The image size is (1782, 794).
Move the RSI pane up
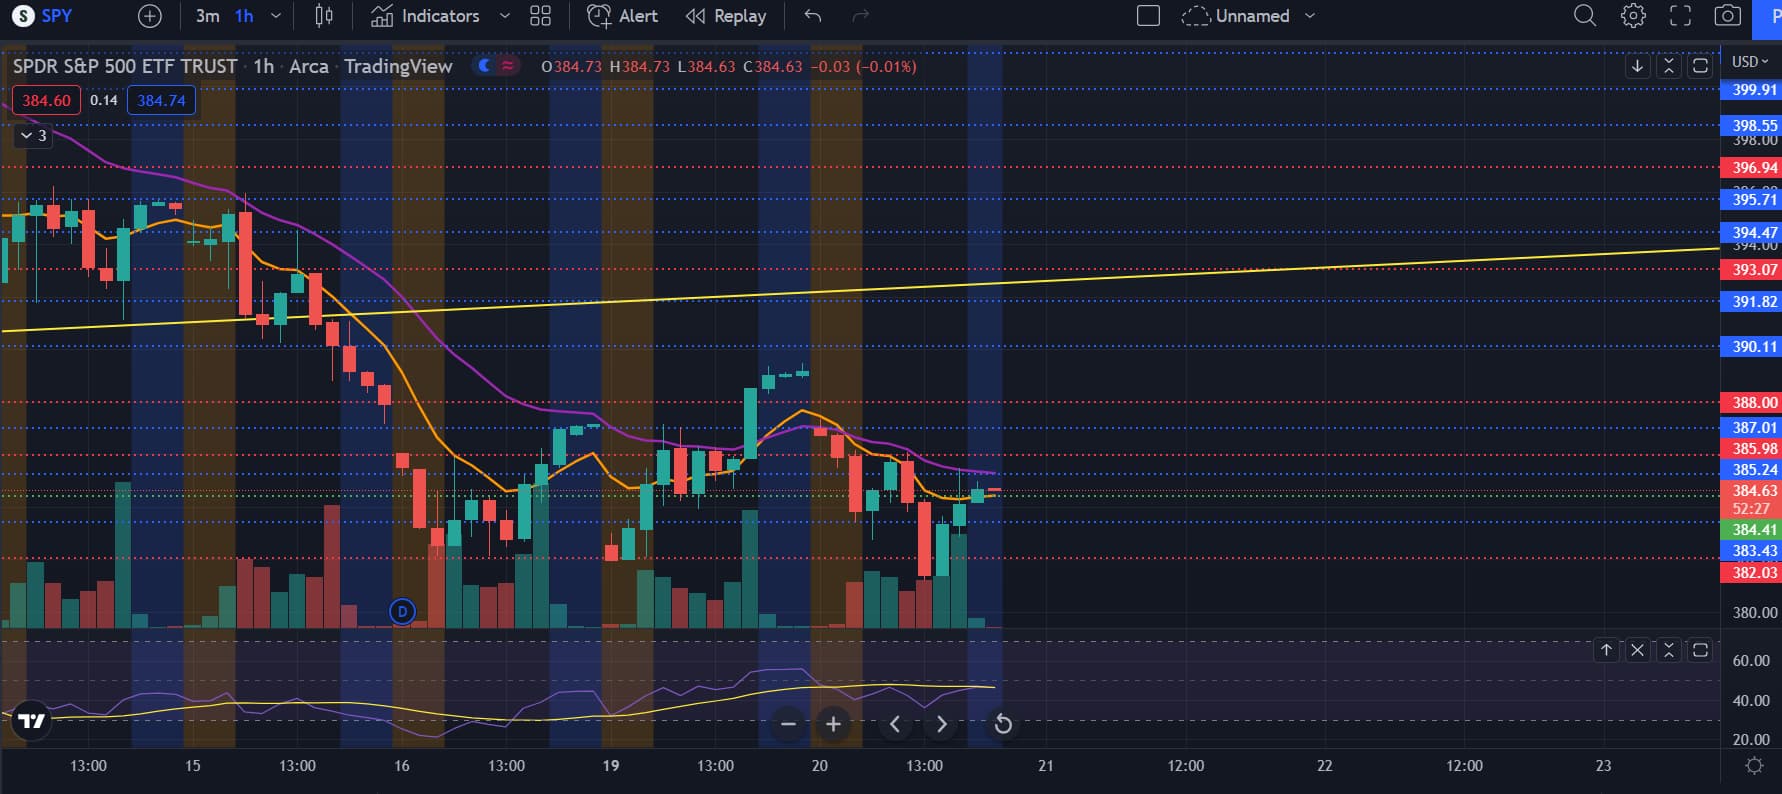(1606, 650)
